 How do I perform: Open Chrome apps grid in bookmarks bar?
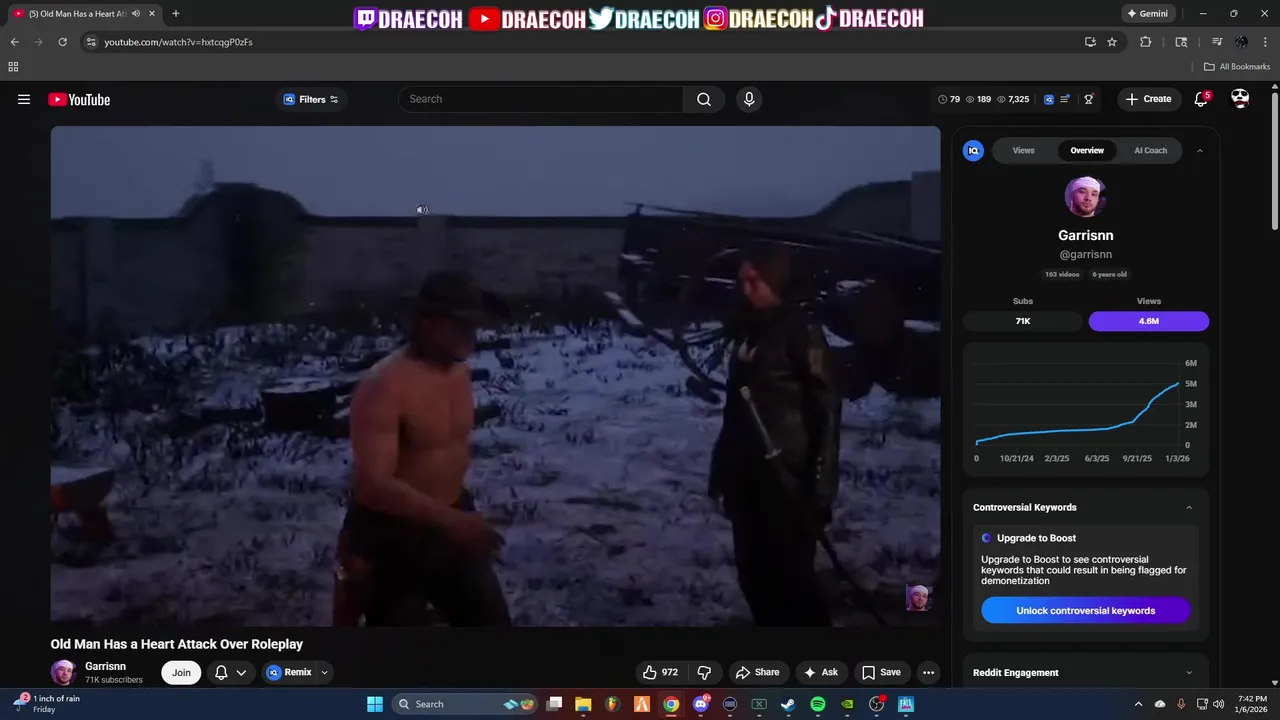click(13, 67)
